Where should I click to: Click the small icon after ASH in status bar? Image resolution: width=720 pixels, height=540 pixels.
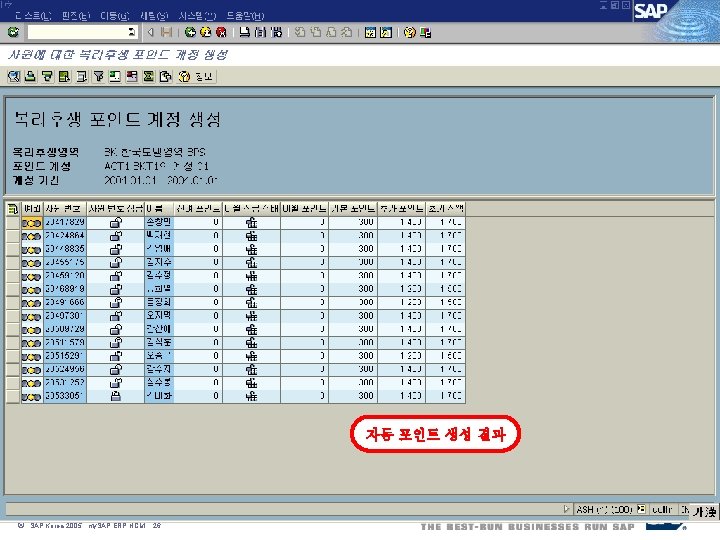[x=641, y=509]
